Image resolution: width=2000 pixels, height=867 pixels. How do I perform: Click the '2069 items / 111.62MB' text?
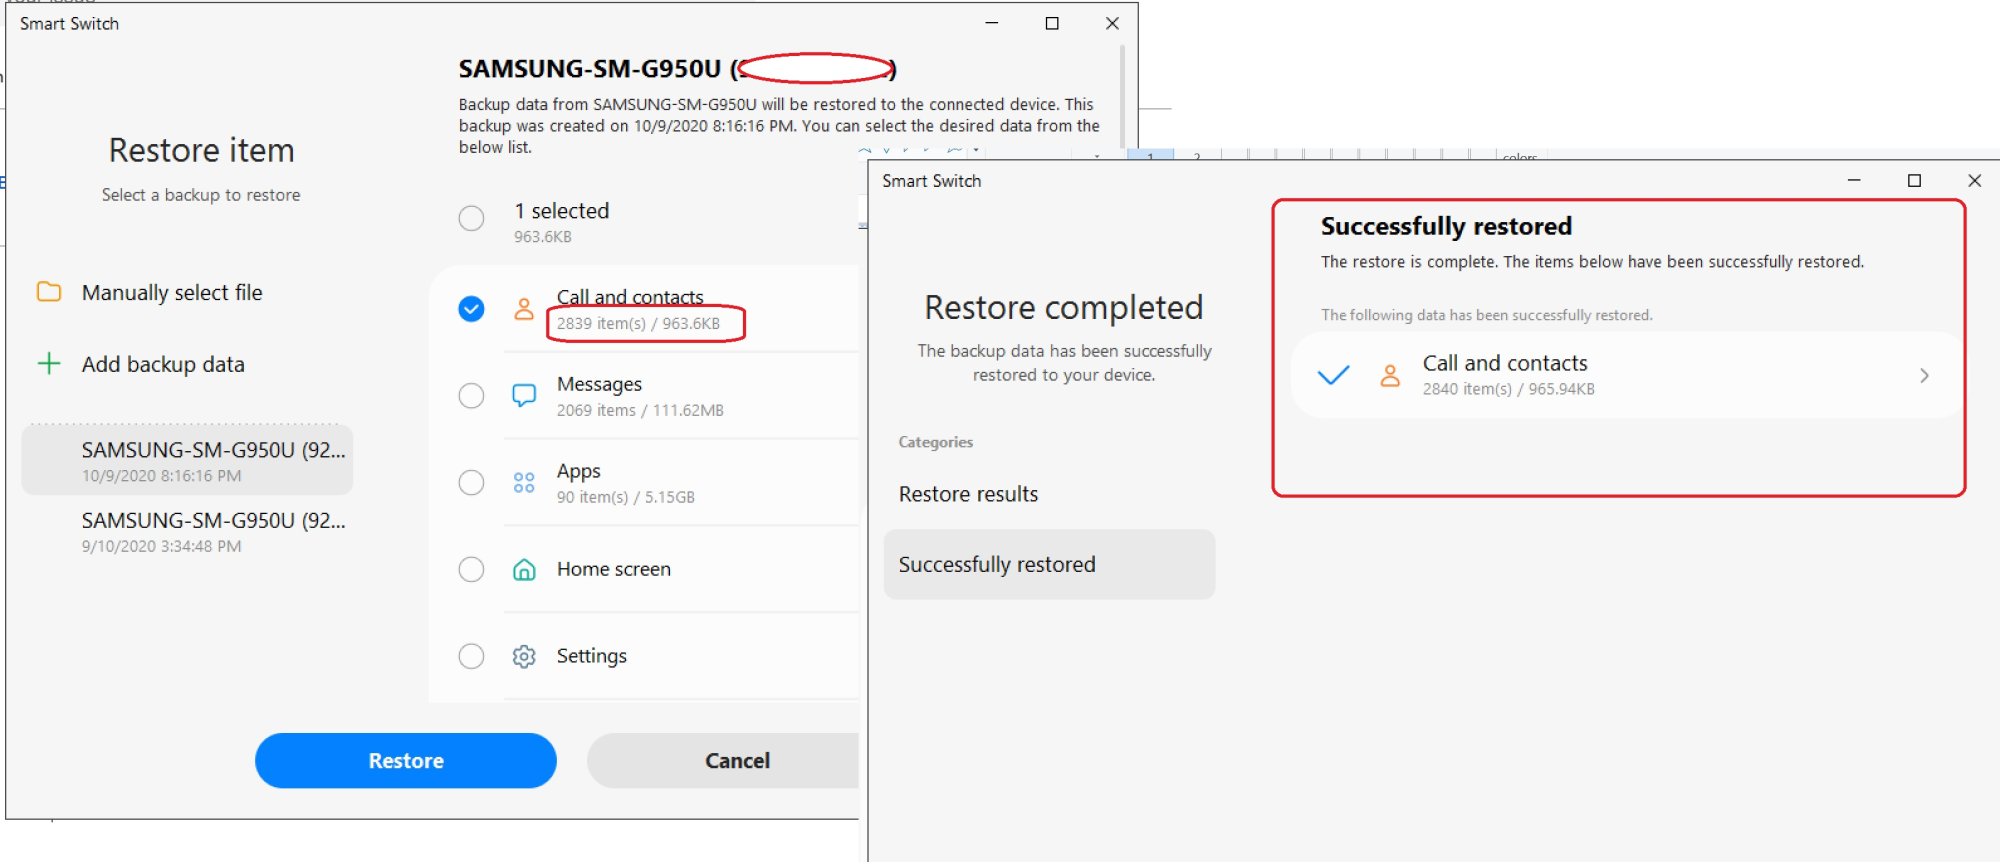pyautogui.click(x=640, y=410)
